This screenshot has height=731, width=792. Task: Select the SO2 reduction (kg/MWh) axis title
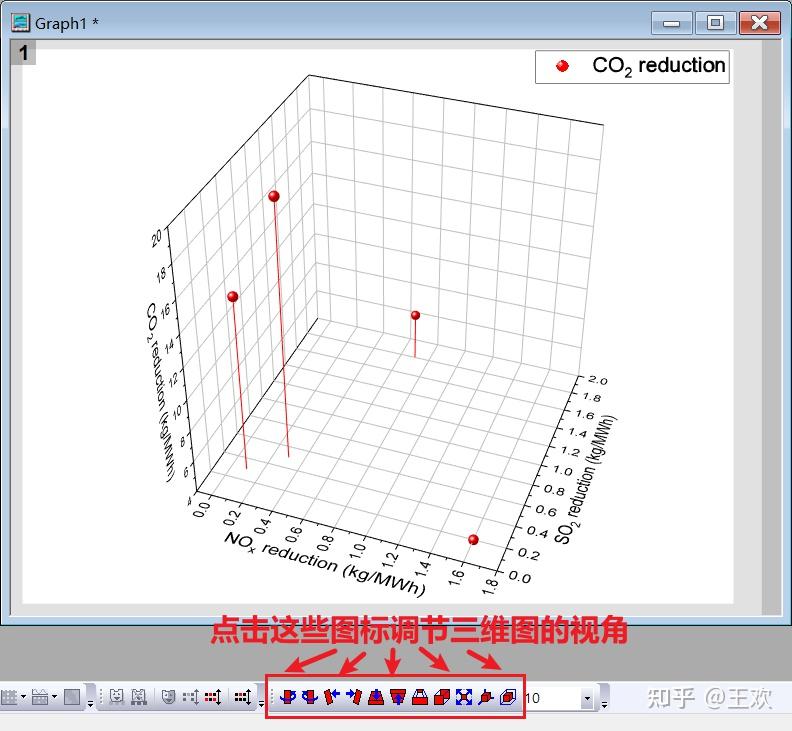(586, 479)
